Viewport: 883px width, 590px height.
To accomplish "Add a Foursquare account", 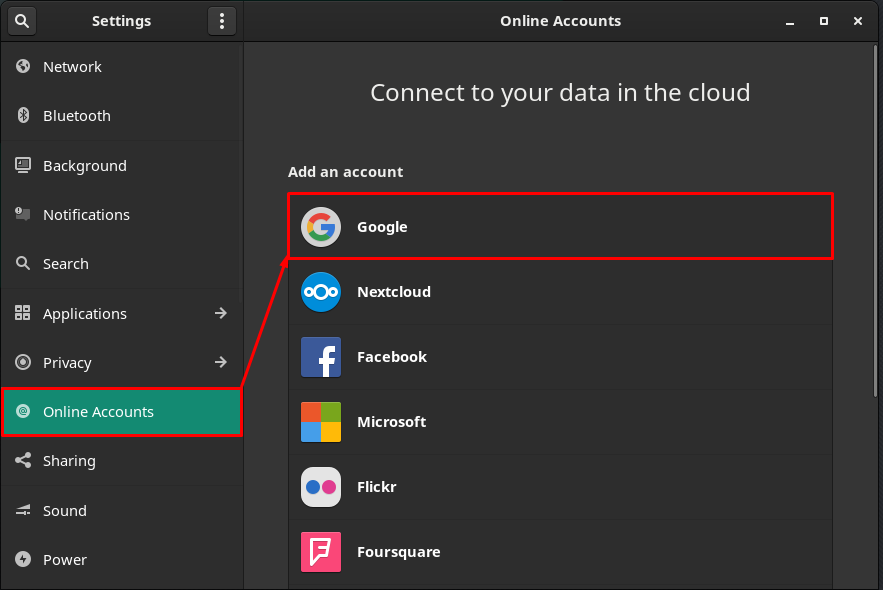I will tap(560, 552).
